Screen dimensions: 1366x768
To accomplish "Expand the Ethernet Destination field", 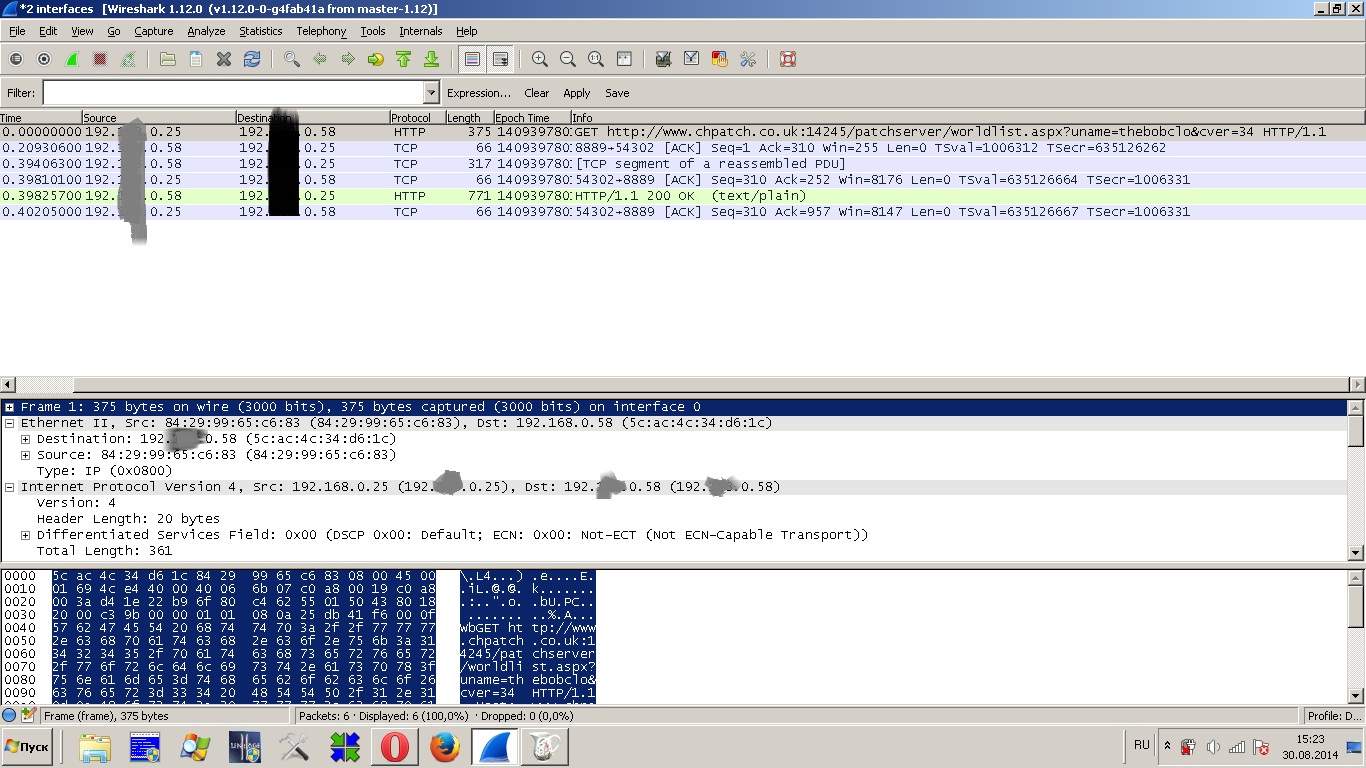I will pos(25,439).
